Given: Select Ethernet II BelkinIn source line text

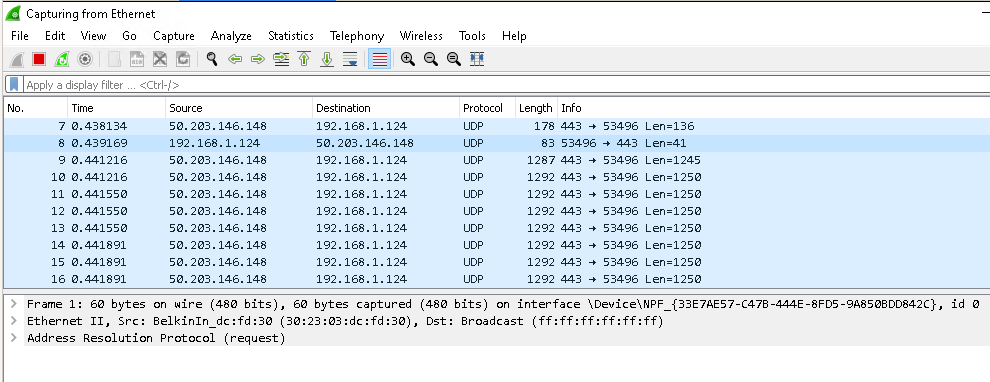Looking at the screenshot, I should click(345, 321).
